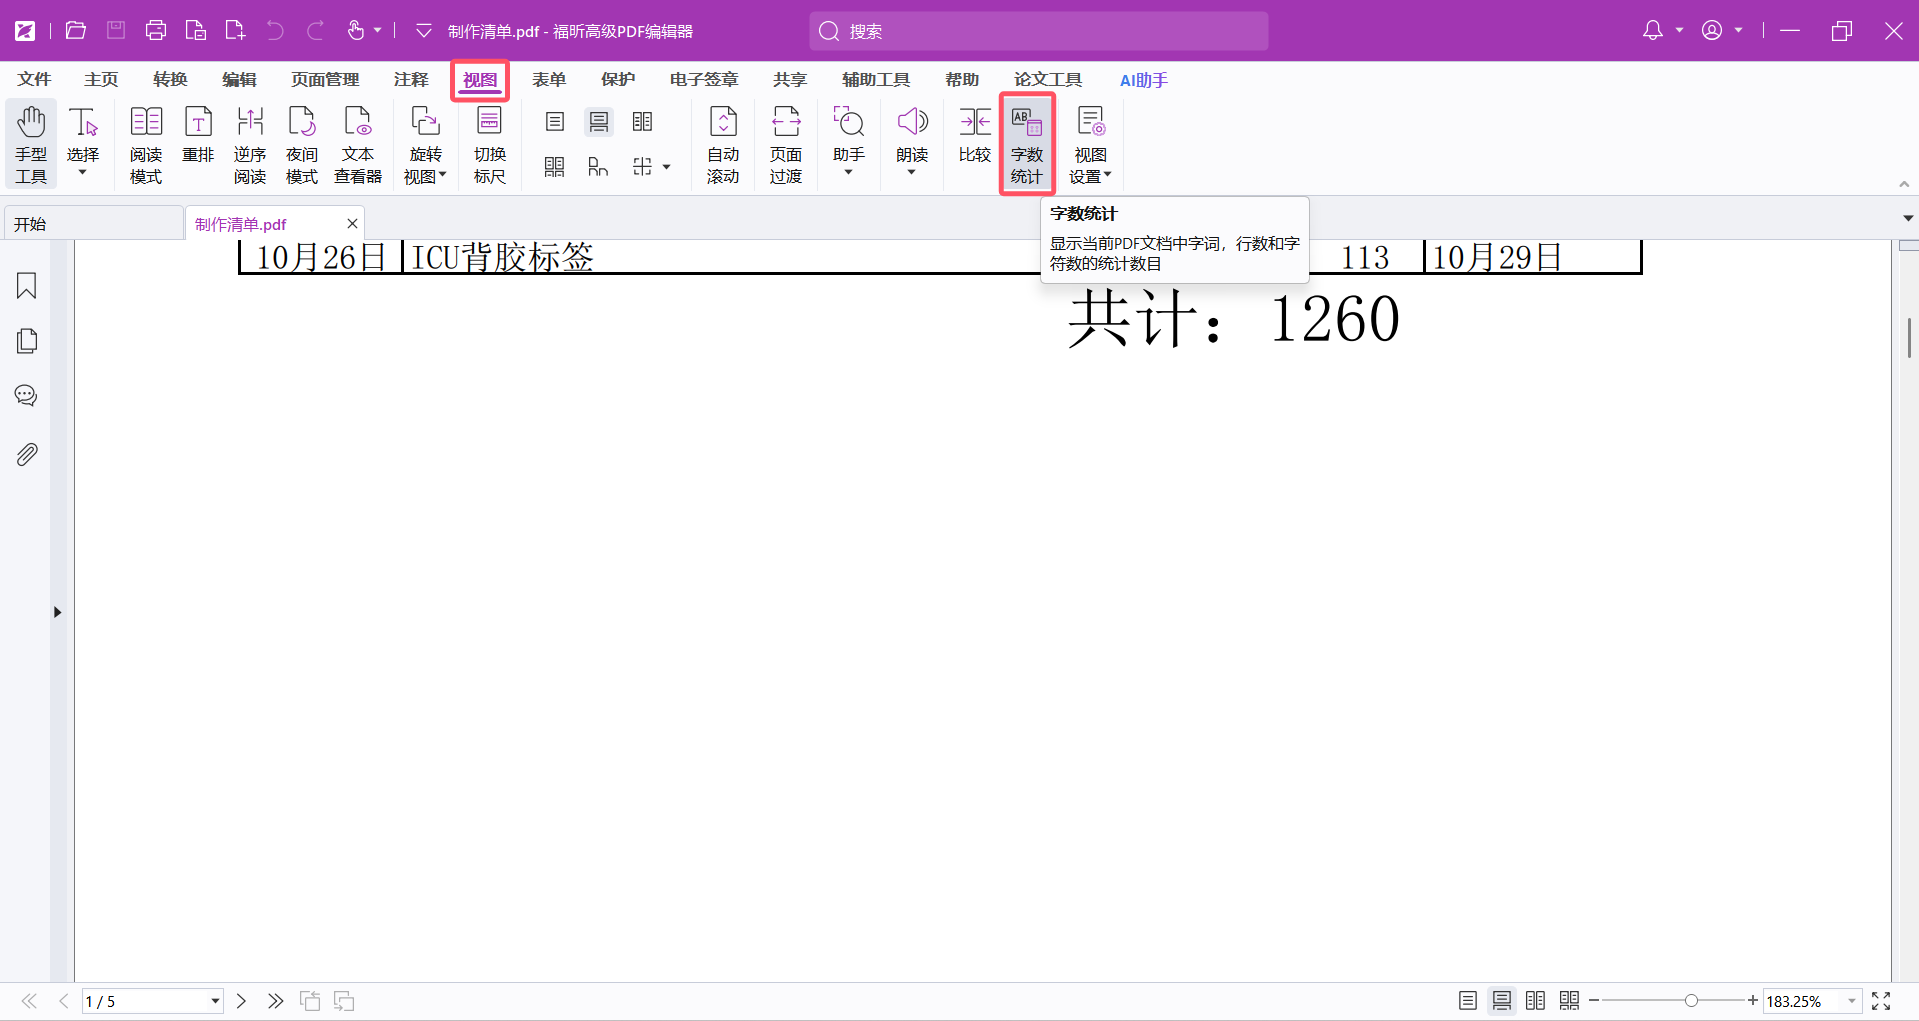Start Auto Scroll (自动滚动)
The height and width of the screenshot is (1021, 1919).
pos(722,145)
